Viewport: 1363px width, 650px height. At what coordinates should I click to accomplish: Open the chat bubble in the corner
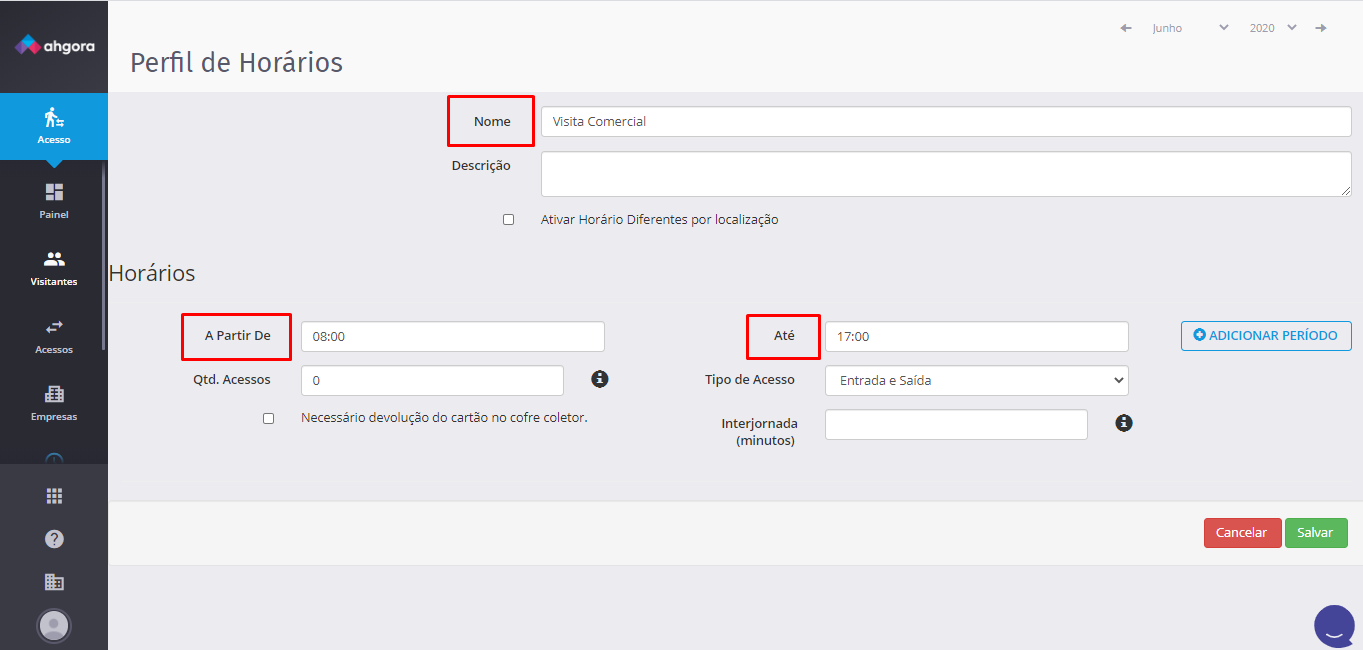point(1333,625)
